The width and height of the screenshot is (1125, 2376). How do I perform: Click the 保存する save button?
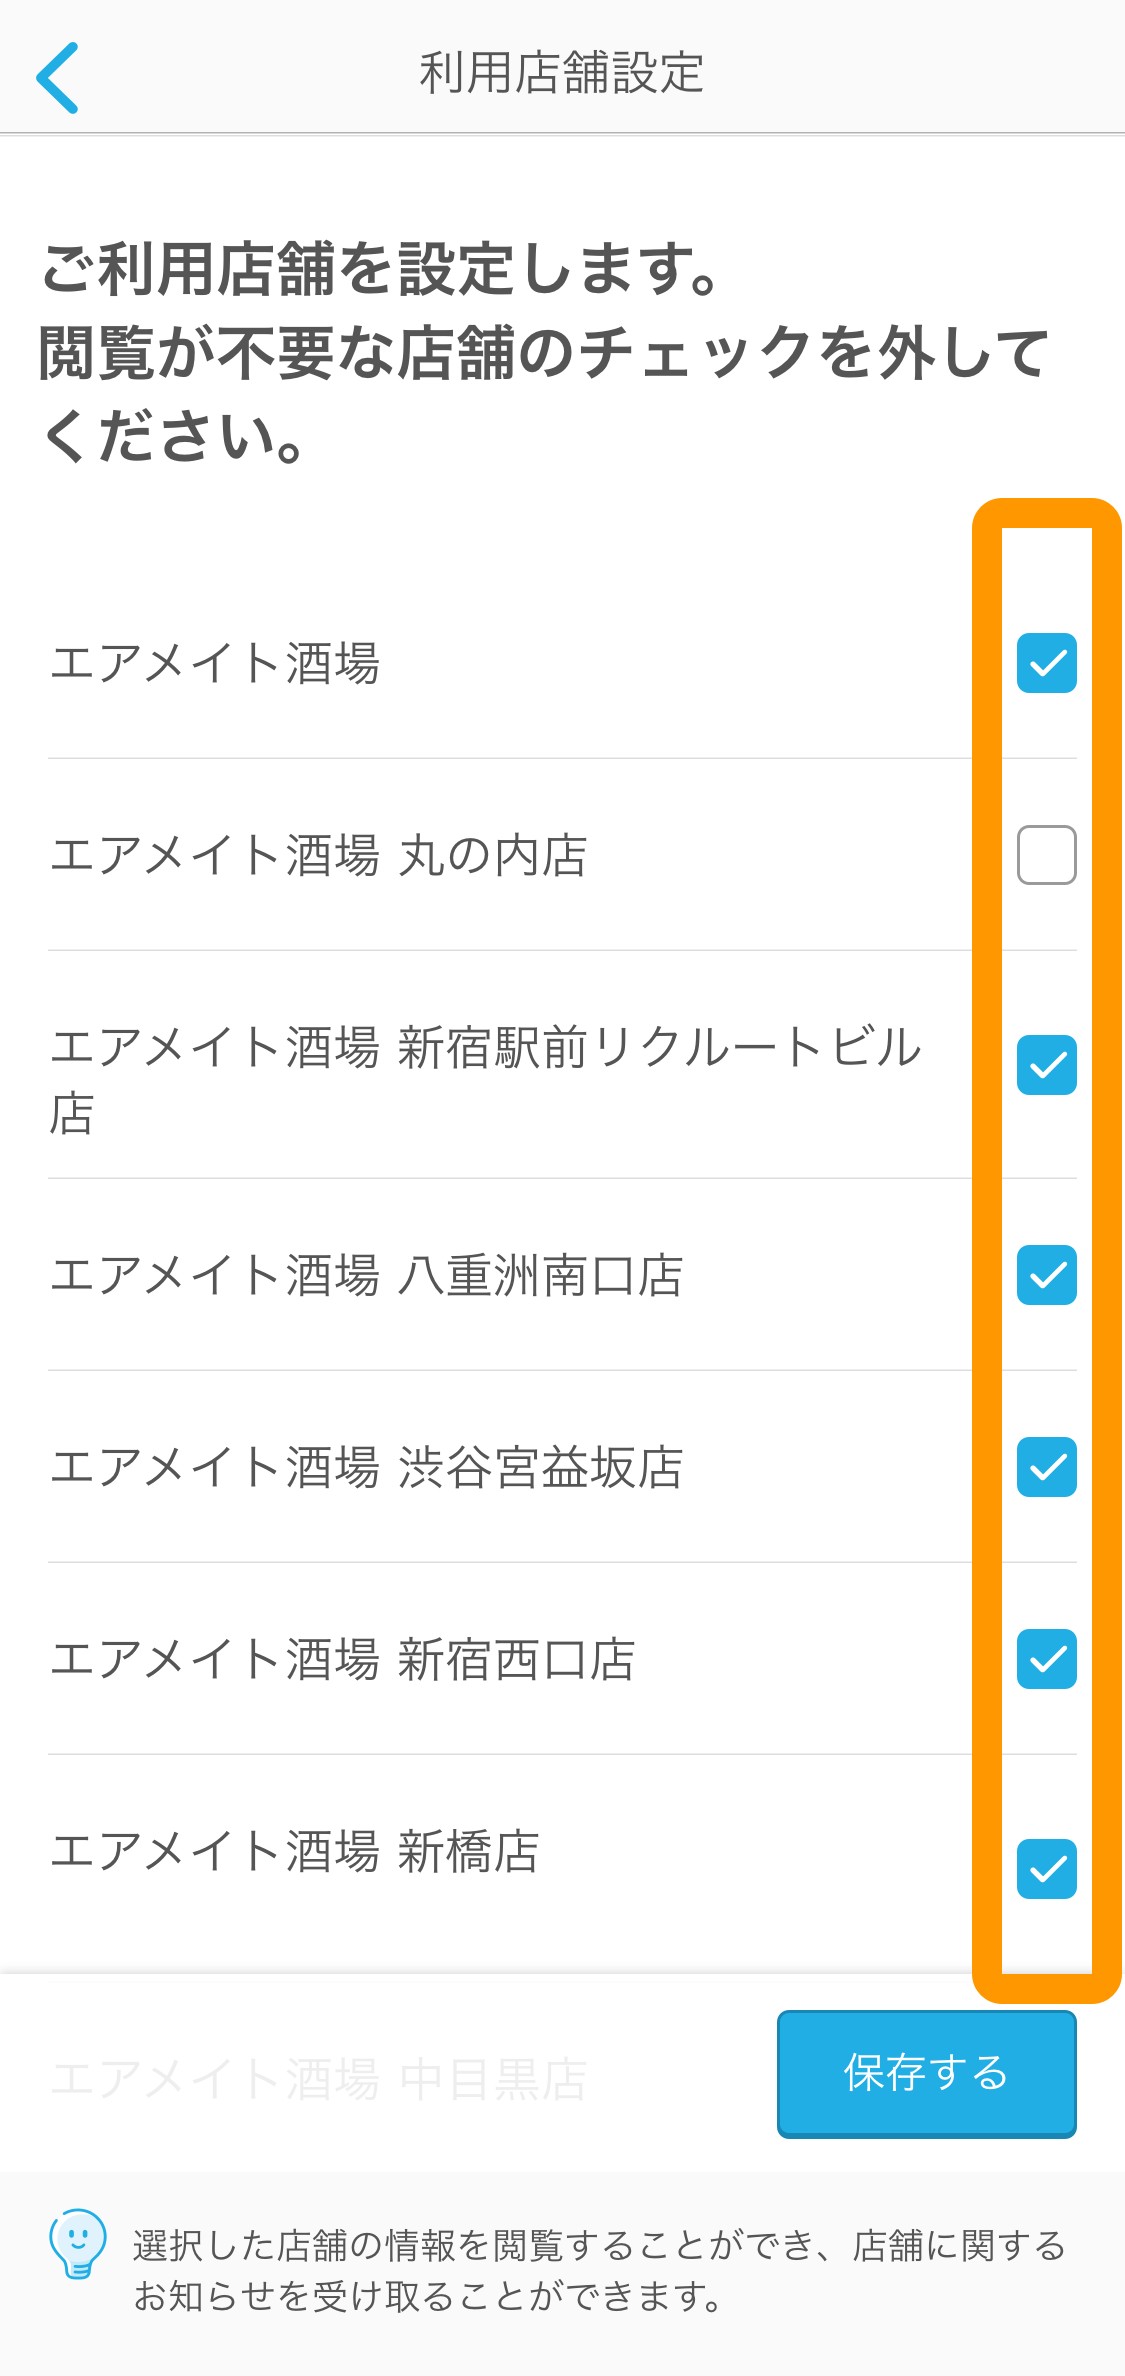click(x=927, y=2074)
